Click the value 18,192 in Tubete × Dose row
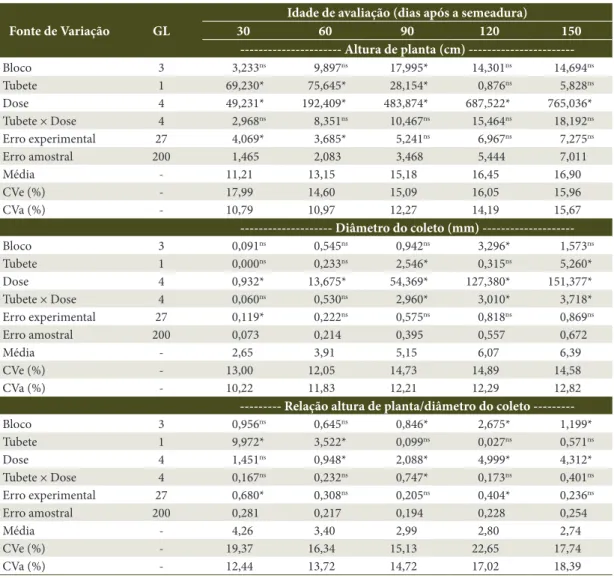 [x=574, y=121]
